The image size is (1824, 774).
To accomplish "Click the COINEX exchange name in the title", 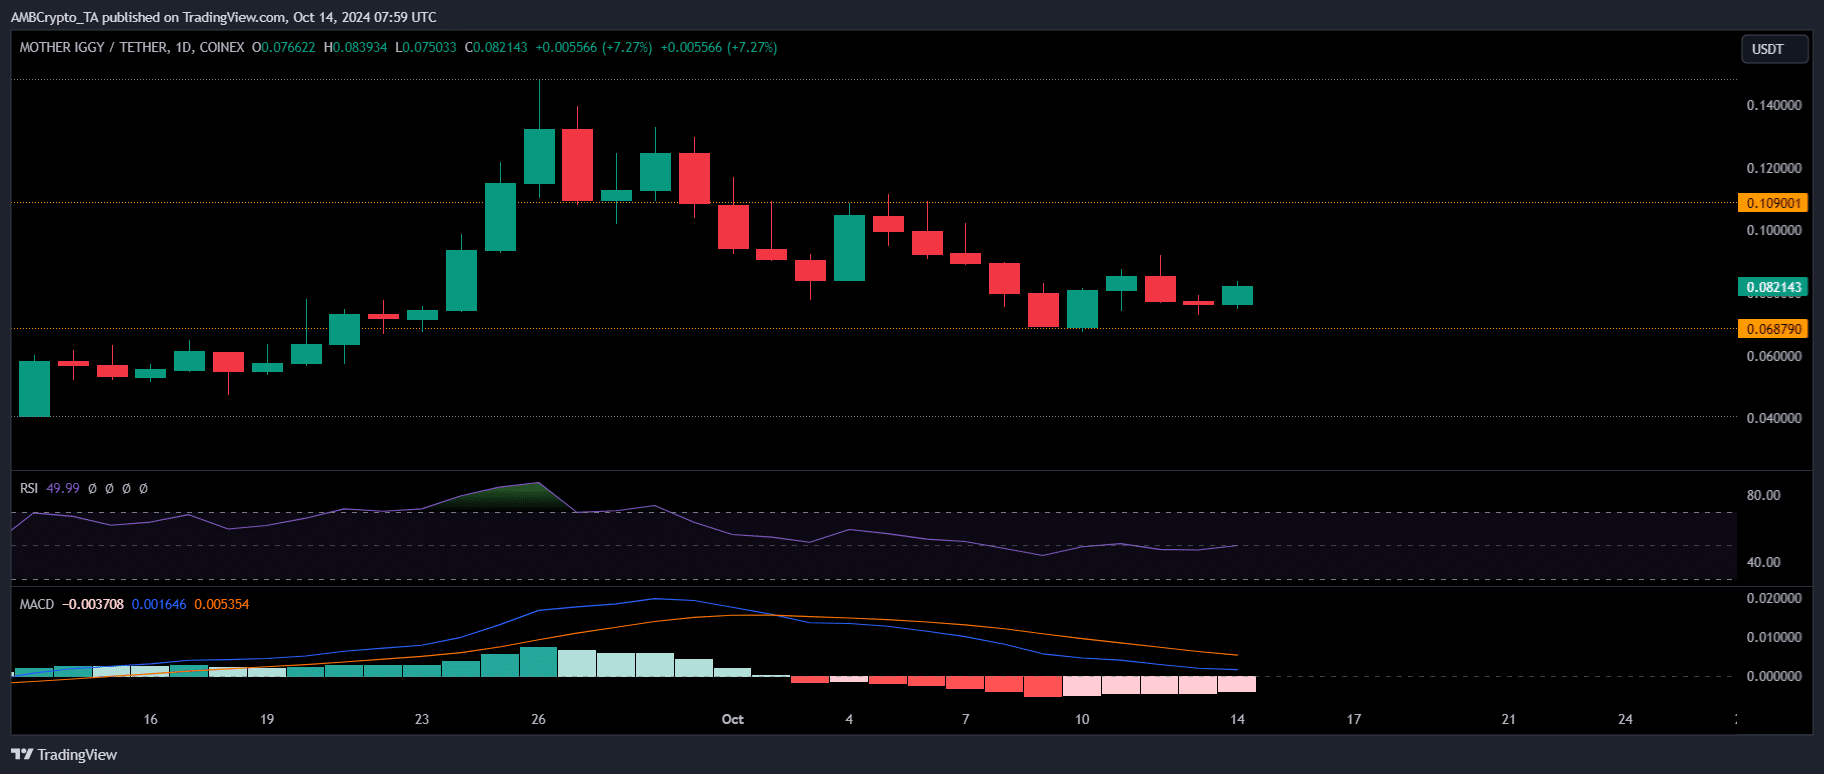I will click(x=222, y=47).
